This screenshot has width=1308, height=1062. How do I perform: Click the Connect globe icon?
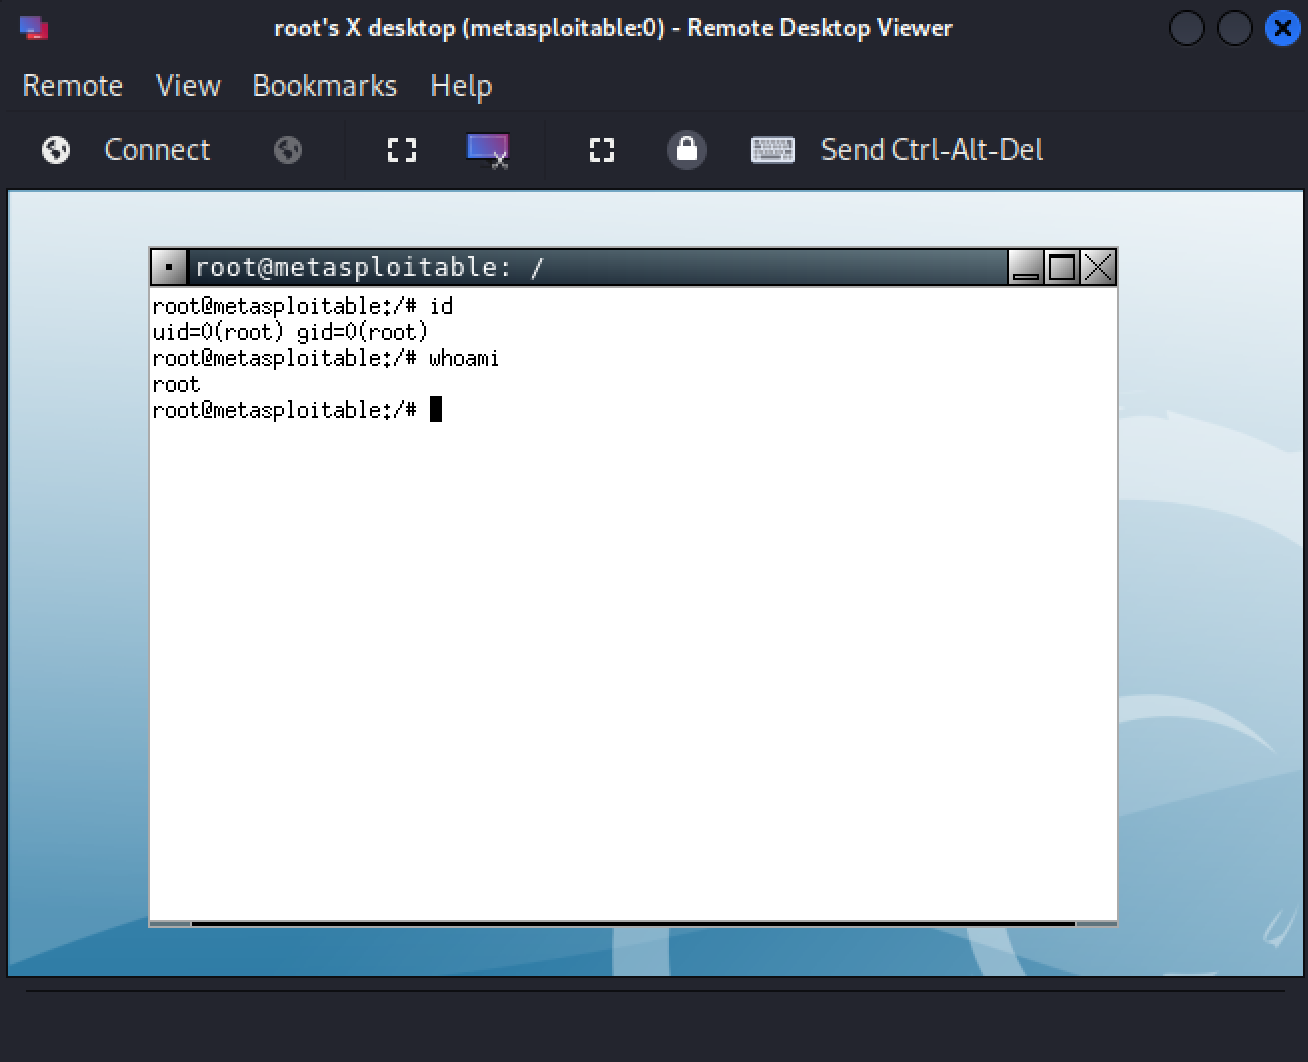click(x=56, y=150)
